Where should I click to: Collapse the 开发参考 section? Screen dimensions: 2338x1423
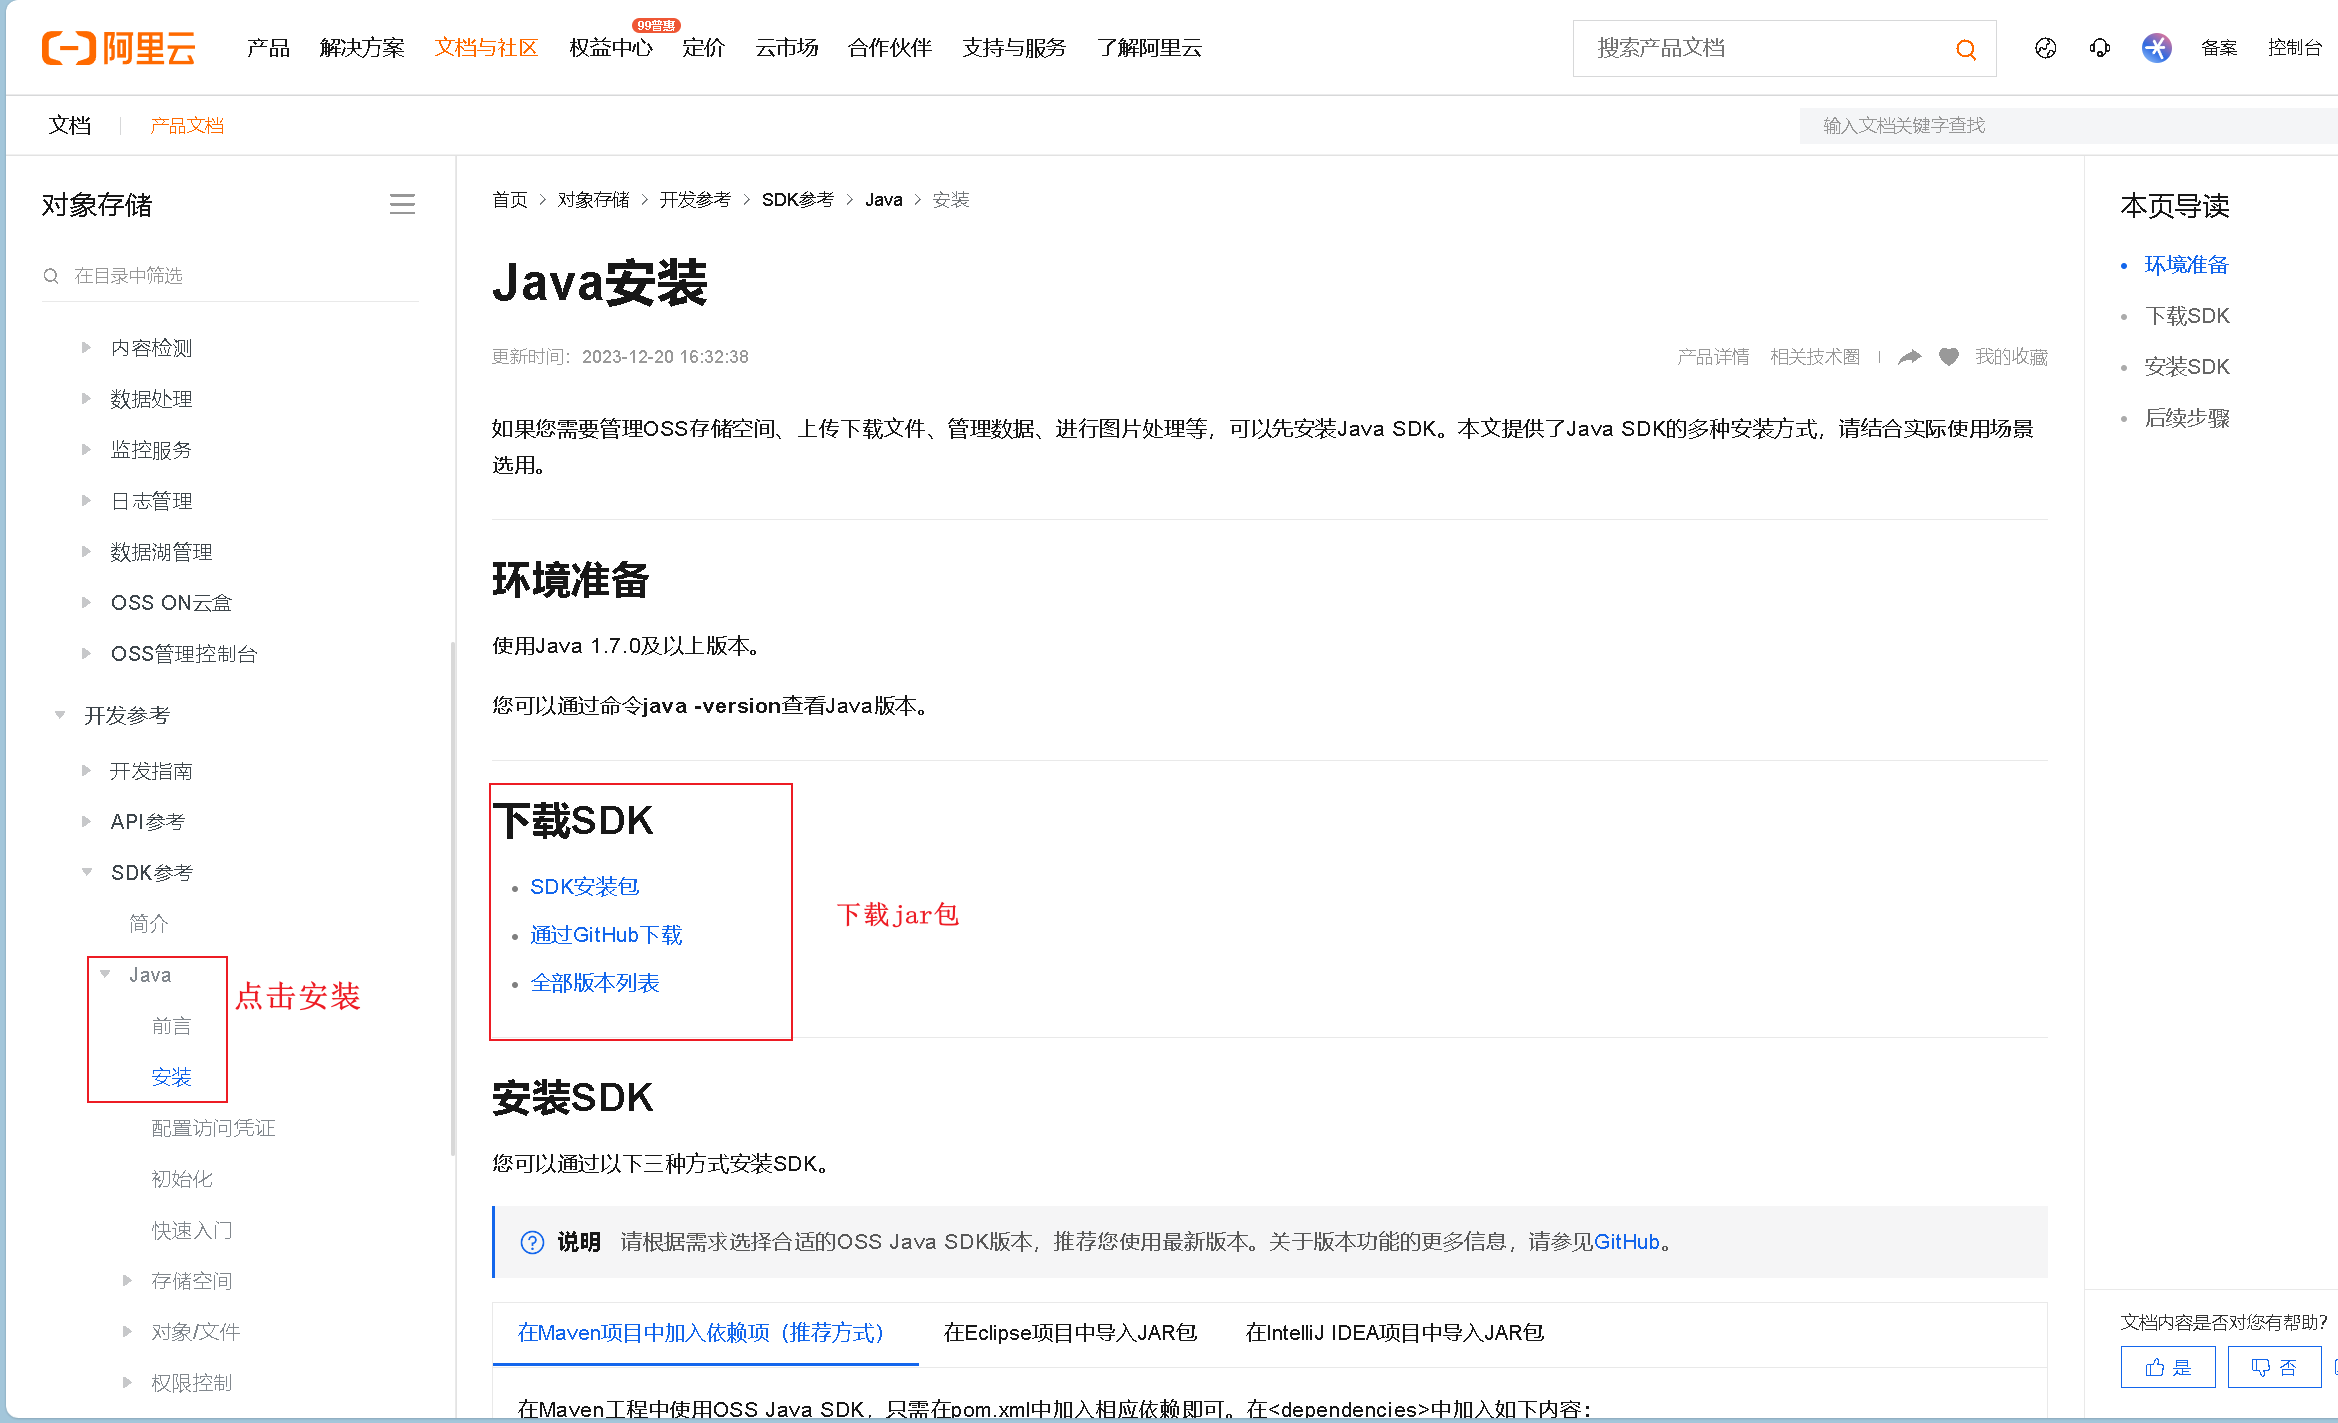pos(60,715)
